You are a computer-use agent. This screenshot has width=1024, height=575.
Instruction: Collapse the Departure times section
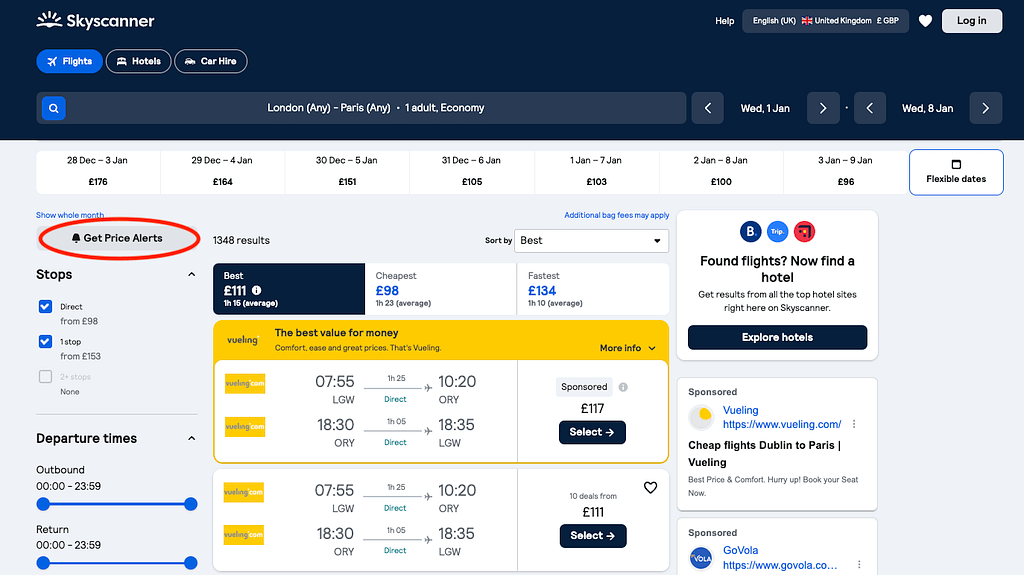pyautogui.click(x=191, y=438)
